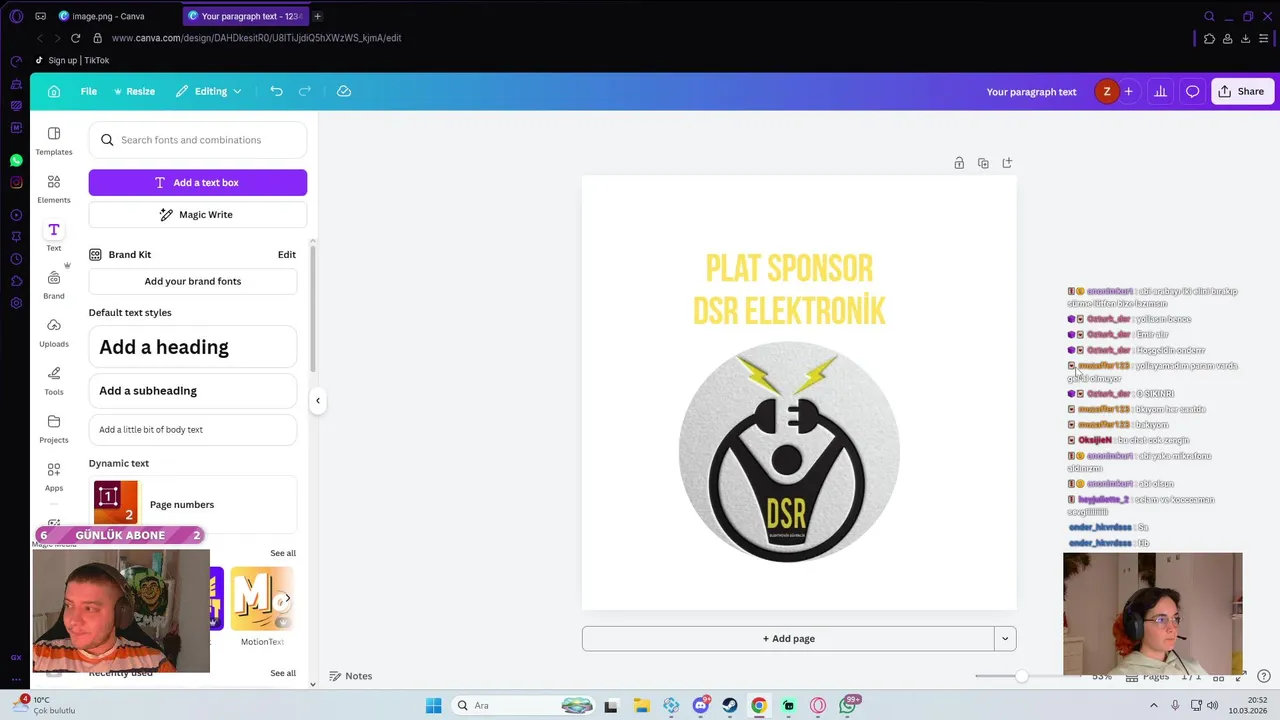Add collaborator with plus icon
This screenshot has height=720, width=1280.
(x=1128, y=91)
